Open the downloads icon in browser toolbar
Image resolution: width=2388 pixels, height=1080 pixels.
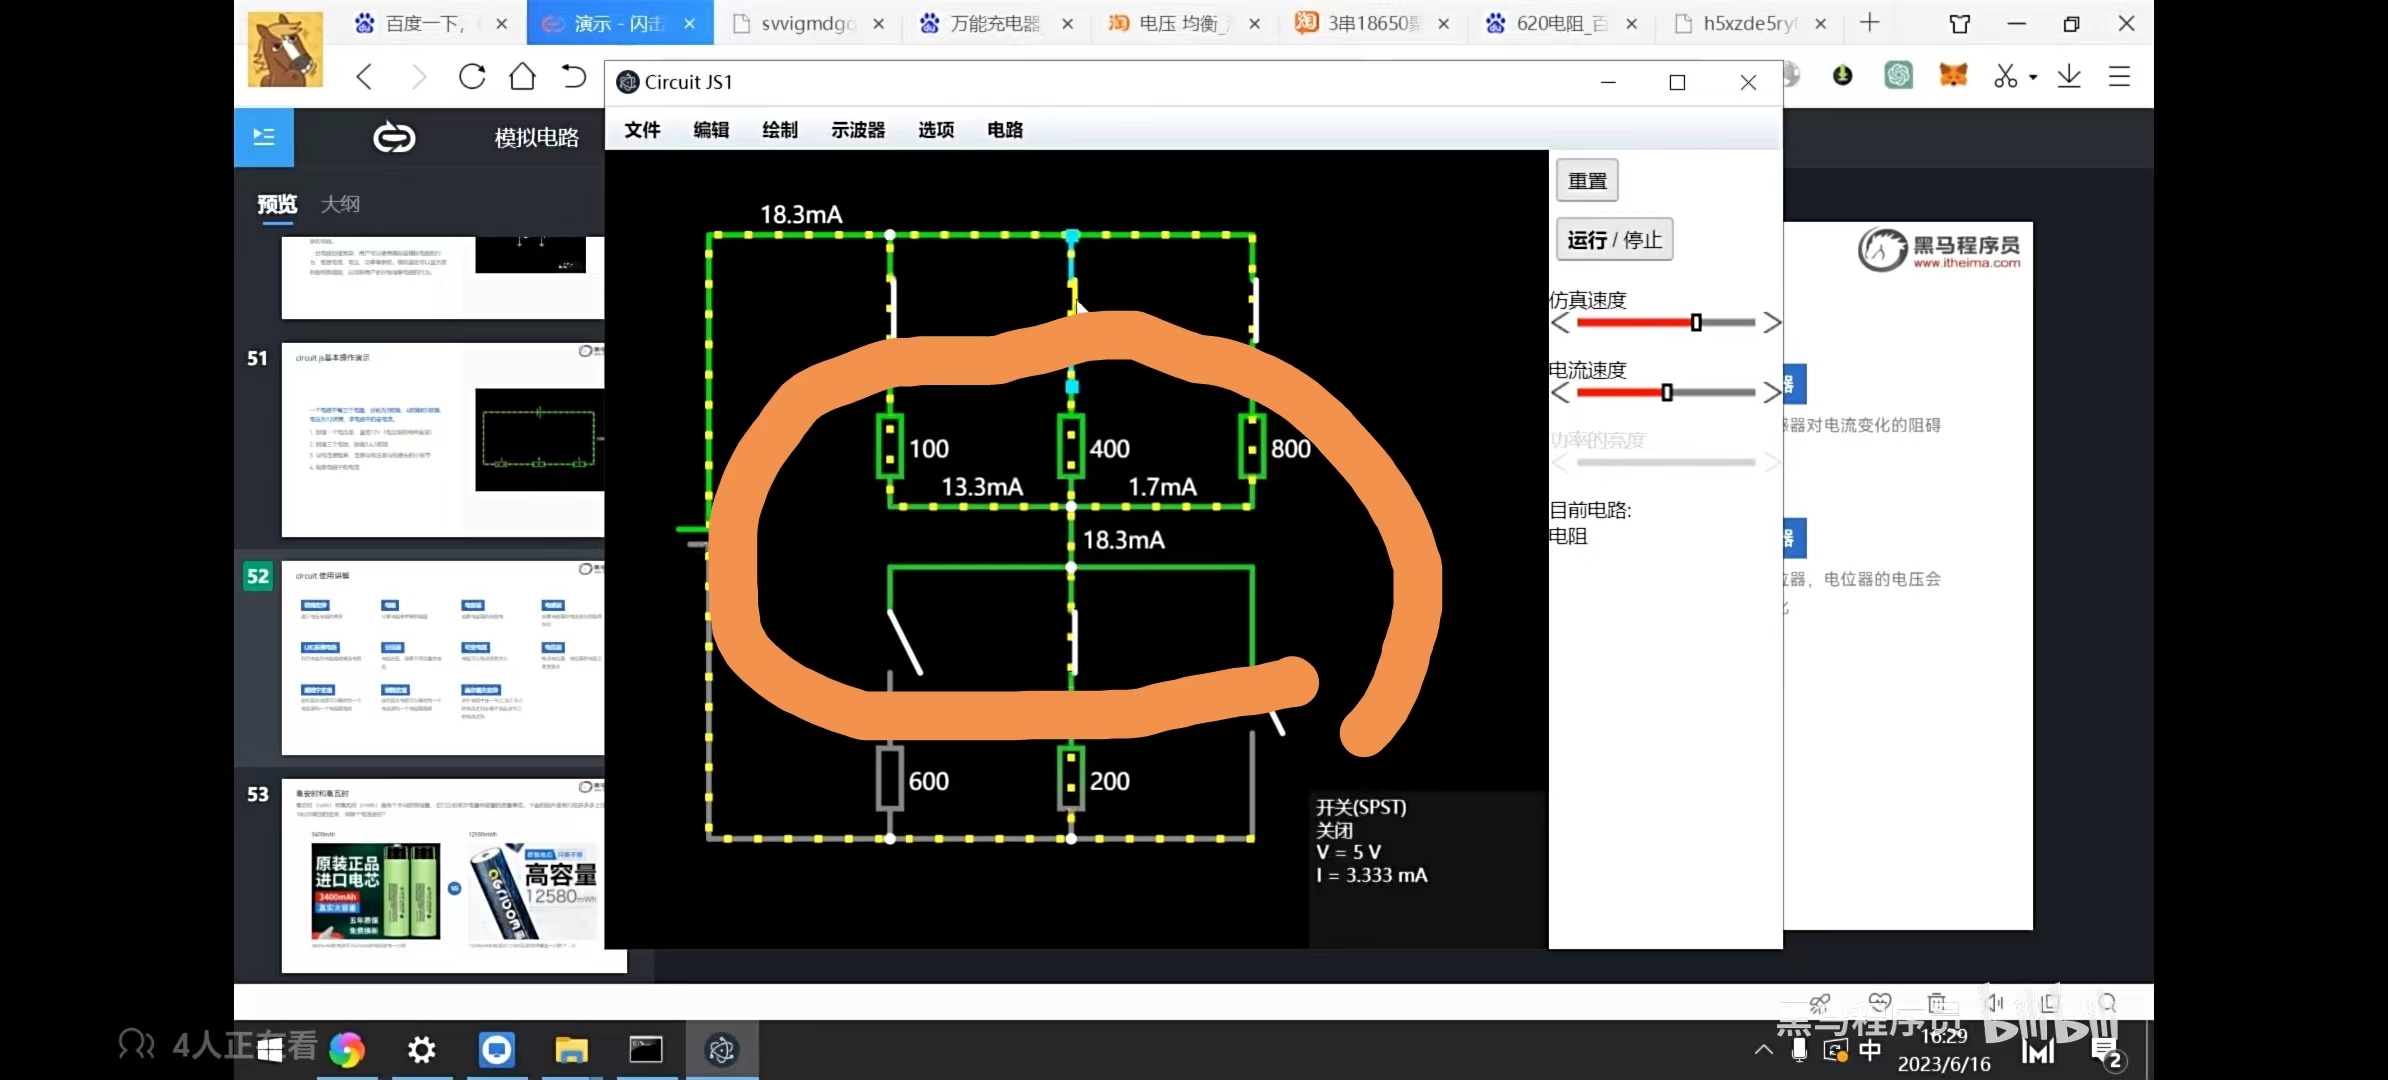[2069, 77]
